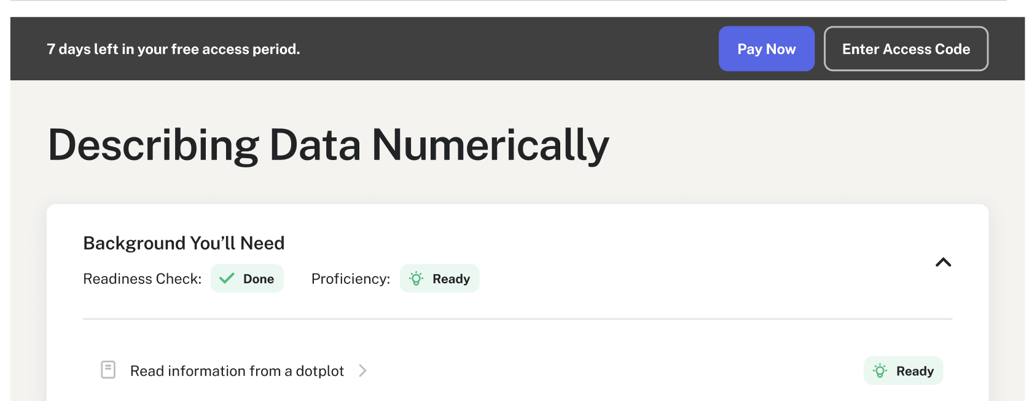Click the "Background You'll Need" heading
Image resolution: width=1032 pixels, height=401 pixels.
pos(184,243)
